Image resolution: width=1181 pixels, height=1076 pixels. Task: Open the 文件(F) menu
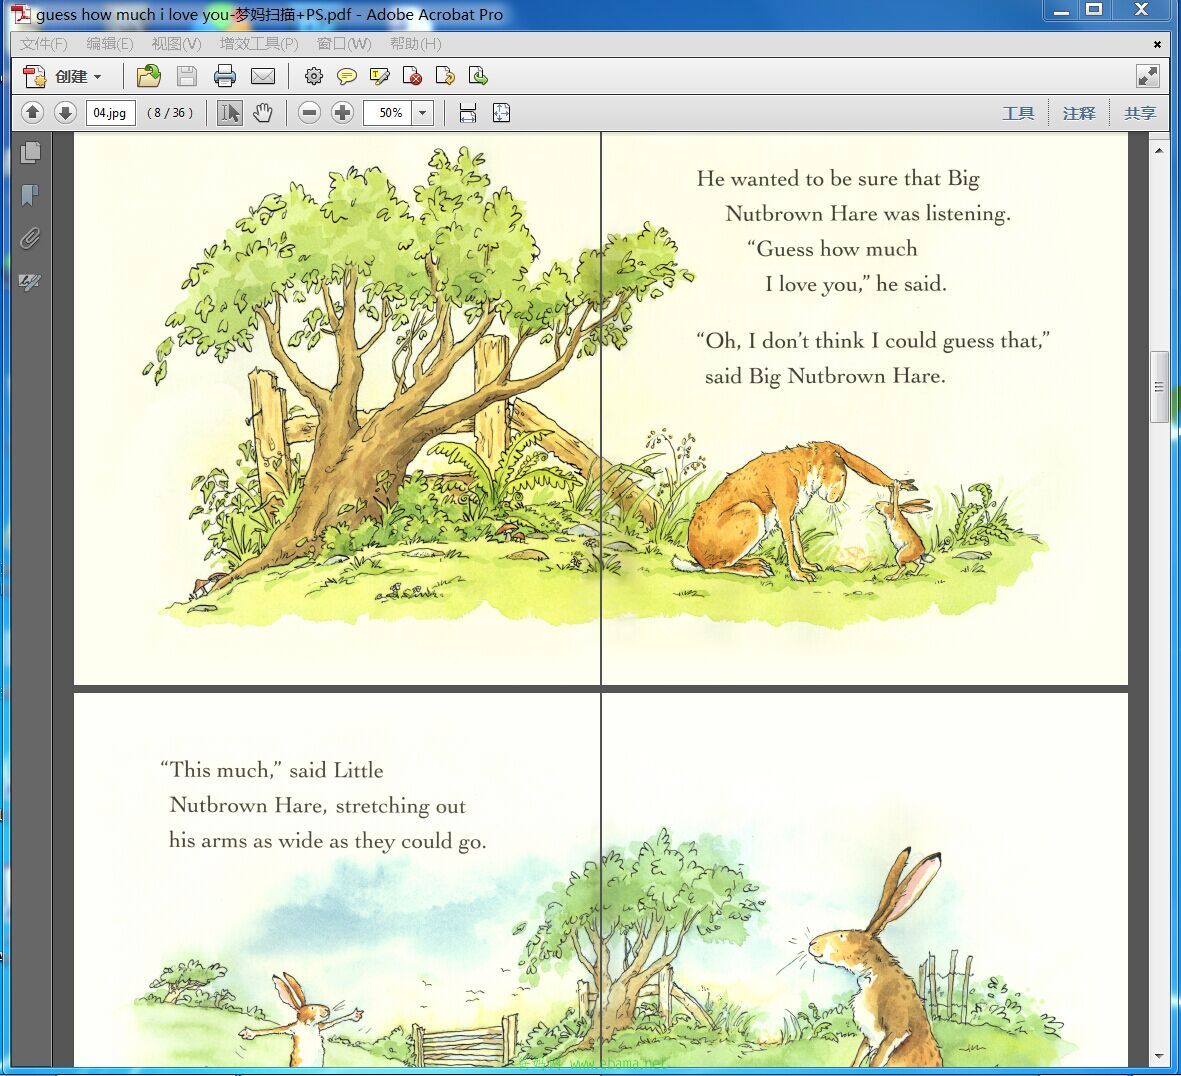[43, 44]
